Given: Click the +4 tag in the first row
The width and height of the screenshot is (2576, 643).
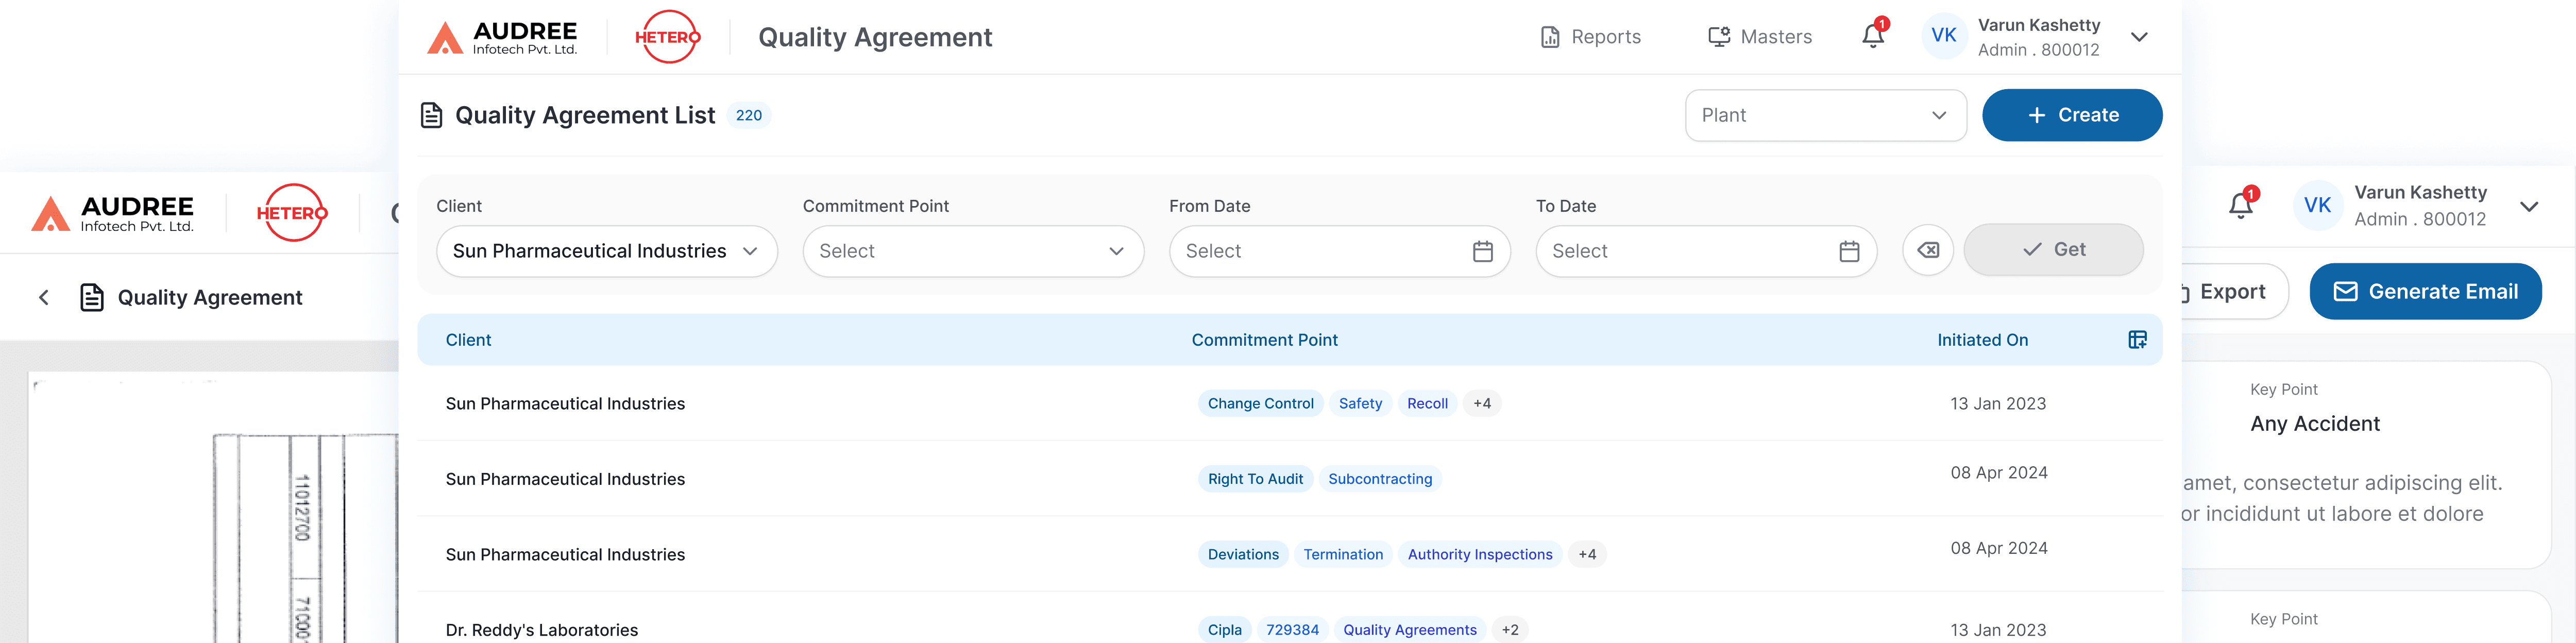Looking at the screenshot, I should (x=1481, y=403).
